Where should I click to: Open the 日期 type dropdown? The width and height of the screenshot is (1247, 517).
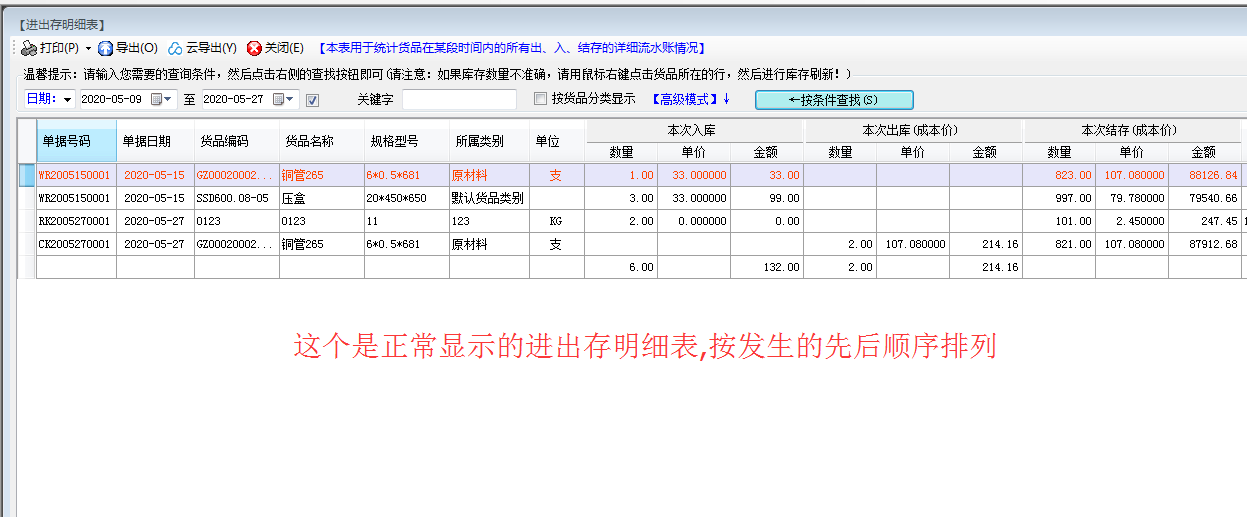68,100
